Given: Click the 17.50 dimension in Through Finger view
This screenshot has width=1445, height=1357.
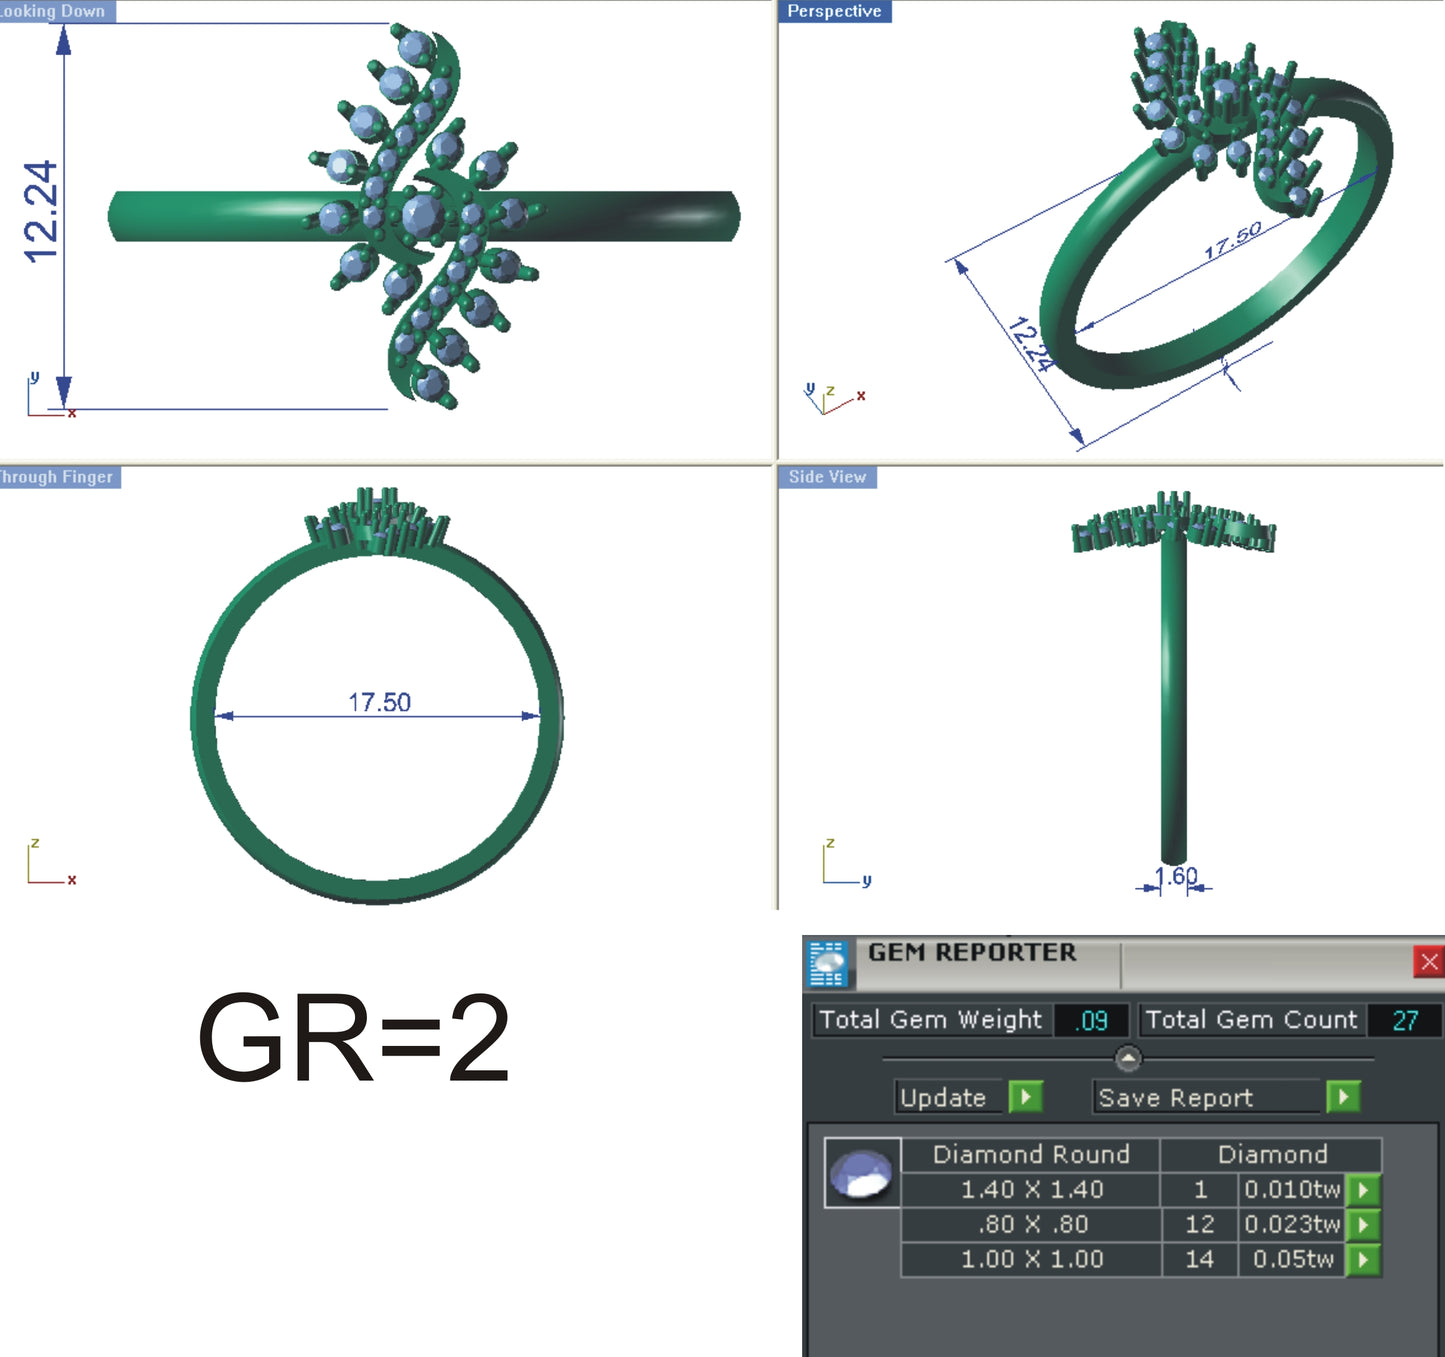Looking at the screenshot, I should 379,703.
